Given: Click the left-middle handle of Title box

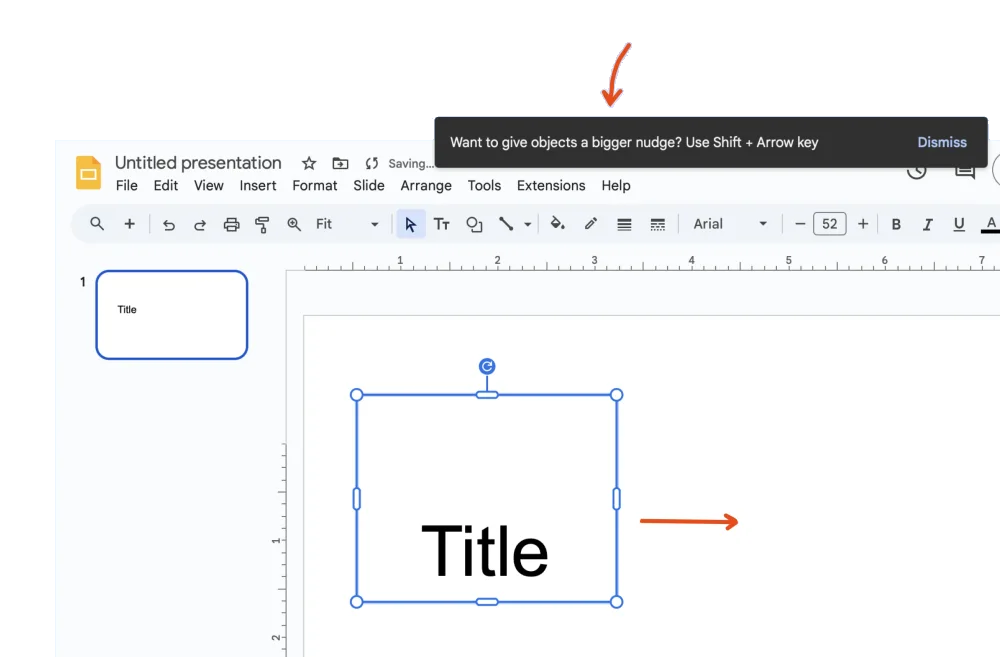Looking at the screenshot, I should (x=357, y=499).
